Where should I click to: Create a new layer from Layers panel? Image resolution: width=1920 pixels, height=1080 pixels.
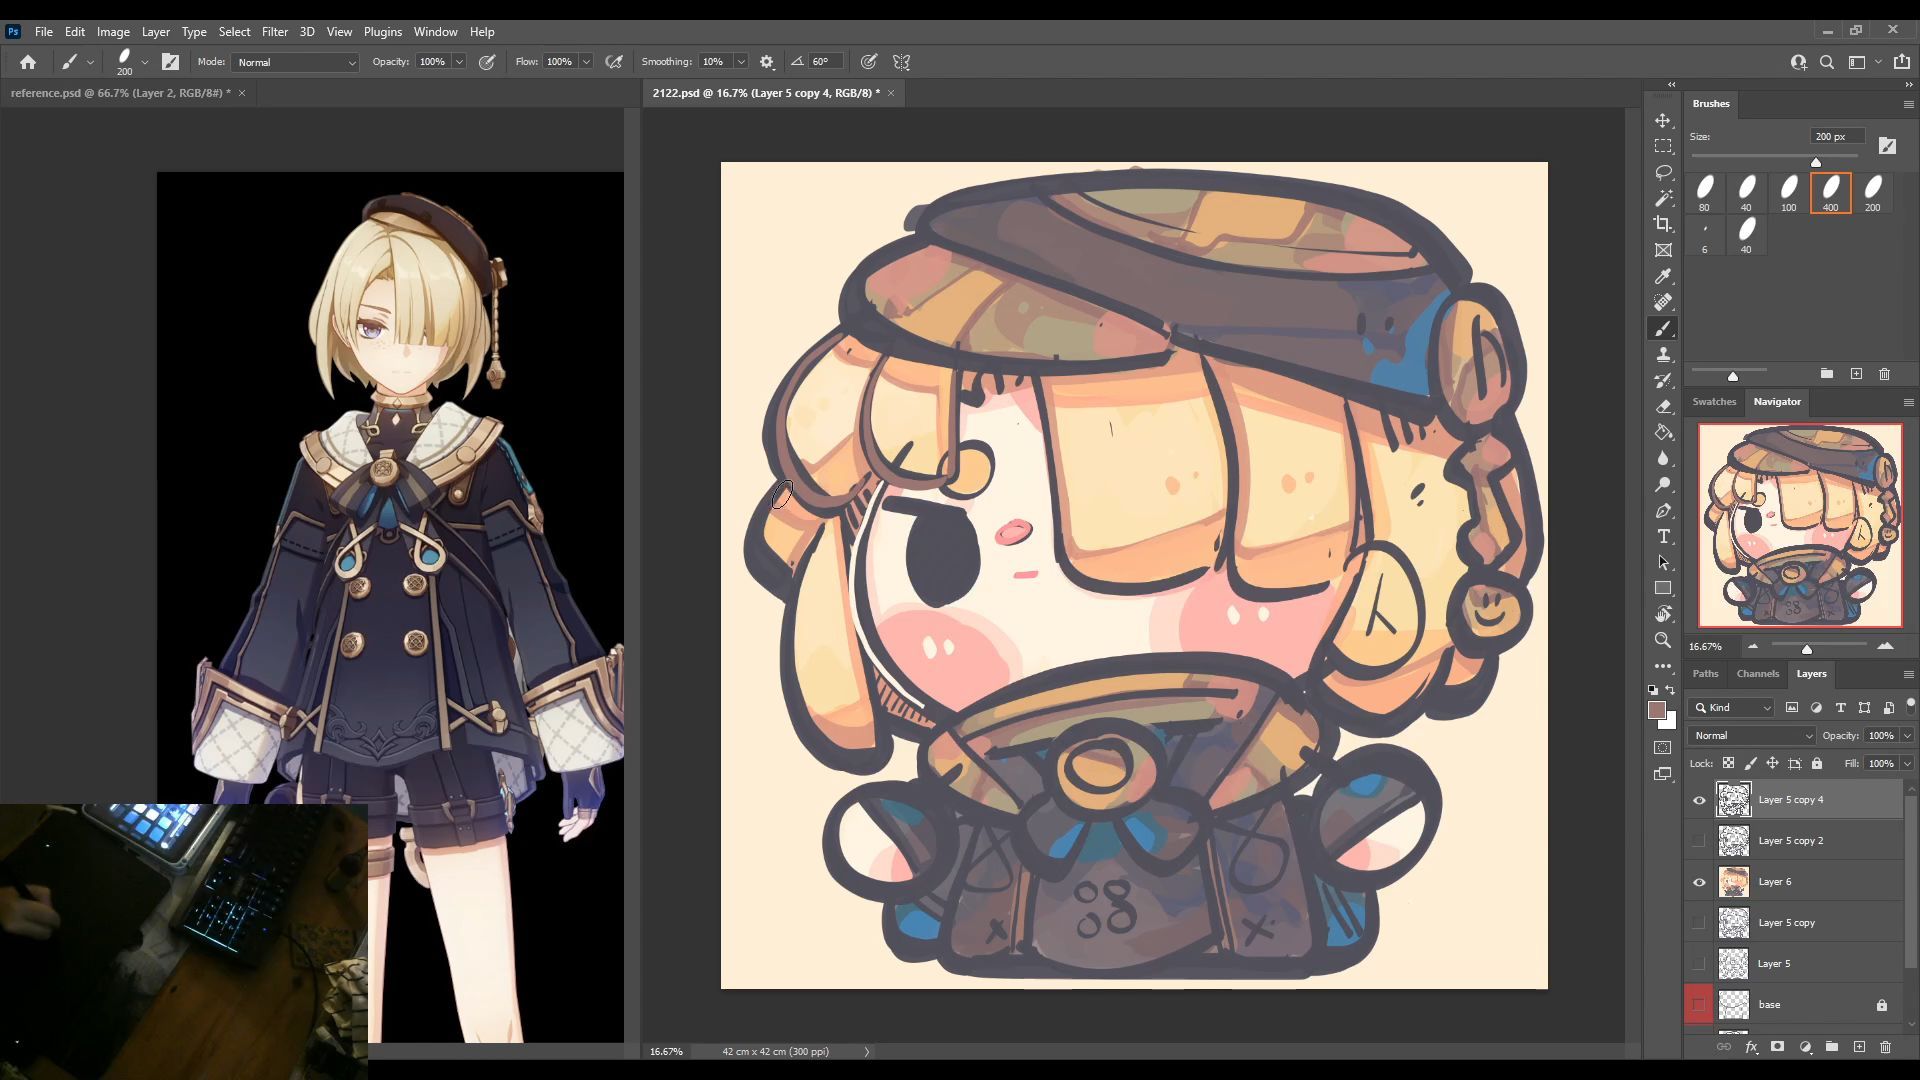[x=1859, y=1047]
